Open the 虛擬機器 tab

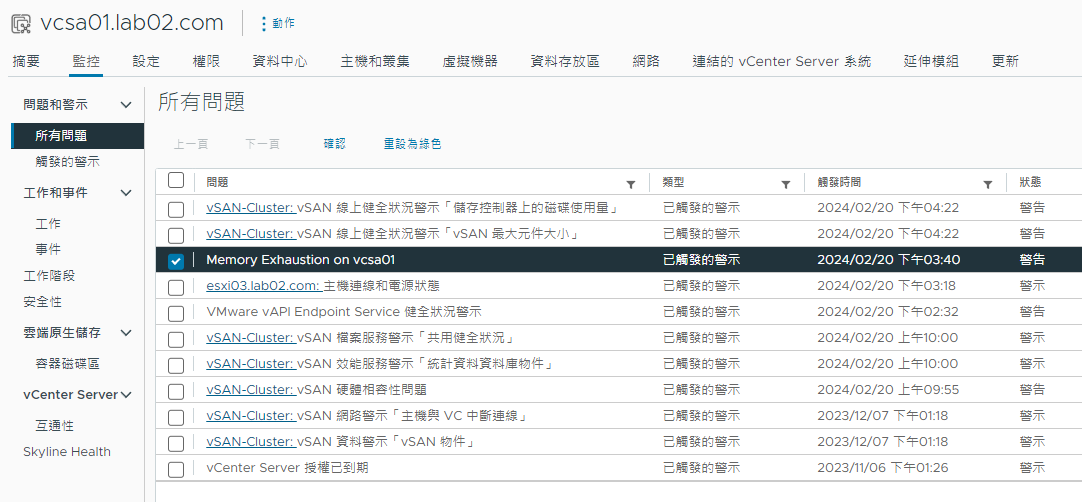[470, 61]
